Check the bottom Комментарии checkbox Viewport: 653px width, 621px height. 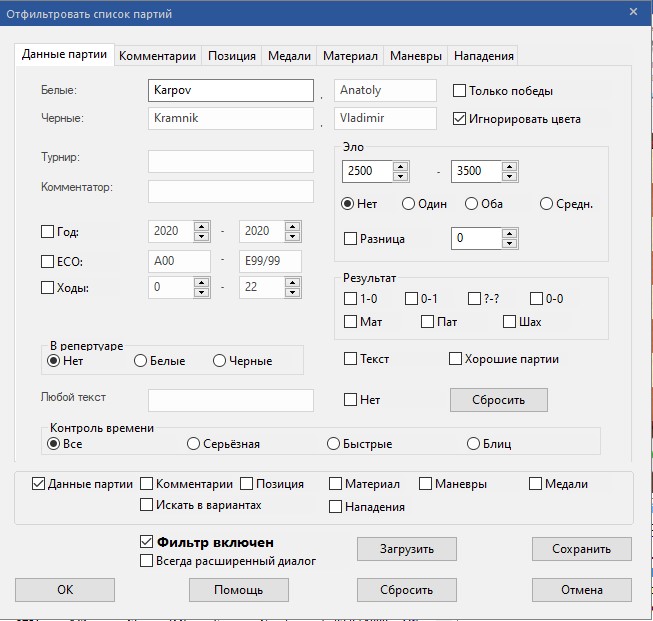click(146, 484)
